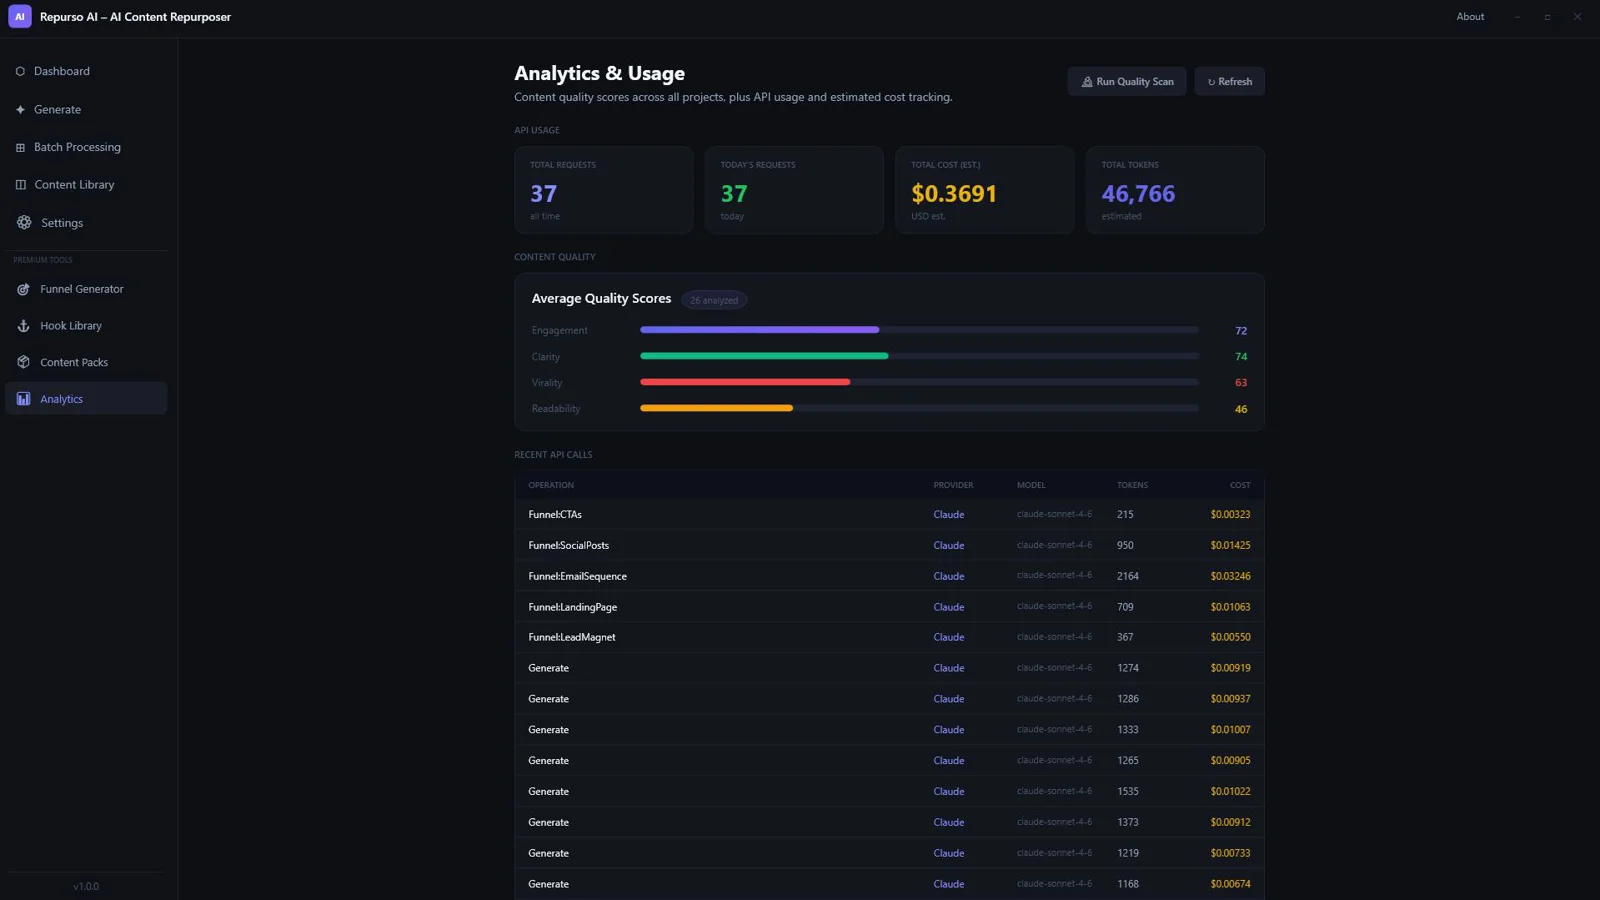Open the Content Packs box icon

[24, 362]
